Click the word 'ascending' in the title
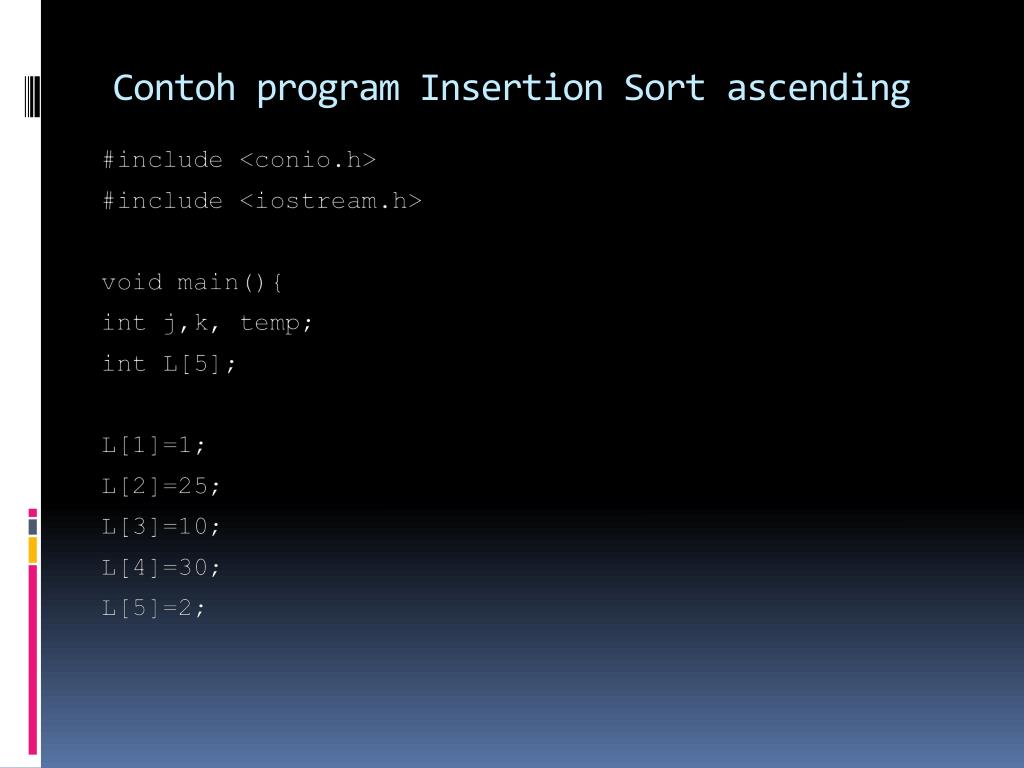The image size is (1024, 768). (818, 89)
